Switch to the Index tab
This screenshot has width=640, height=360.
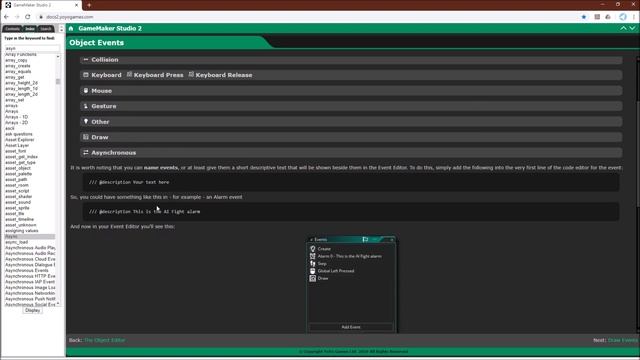point(30,29)
